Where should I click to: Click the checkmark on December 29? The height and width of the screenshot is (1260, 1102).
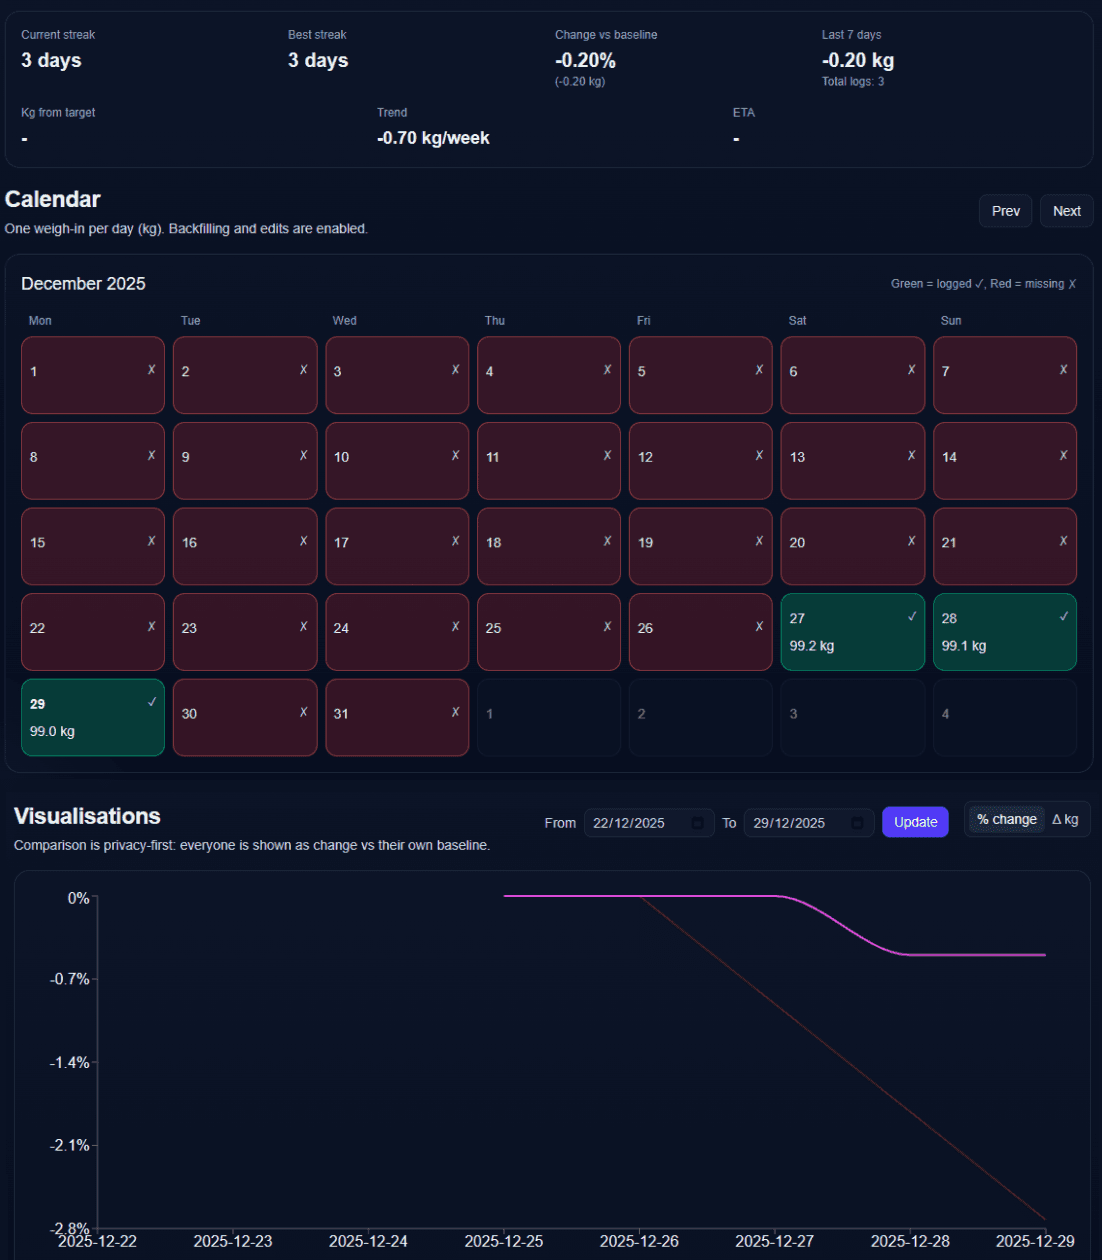click(x=152, y=702)
